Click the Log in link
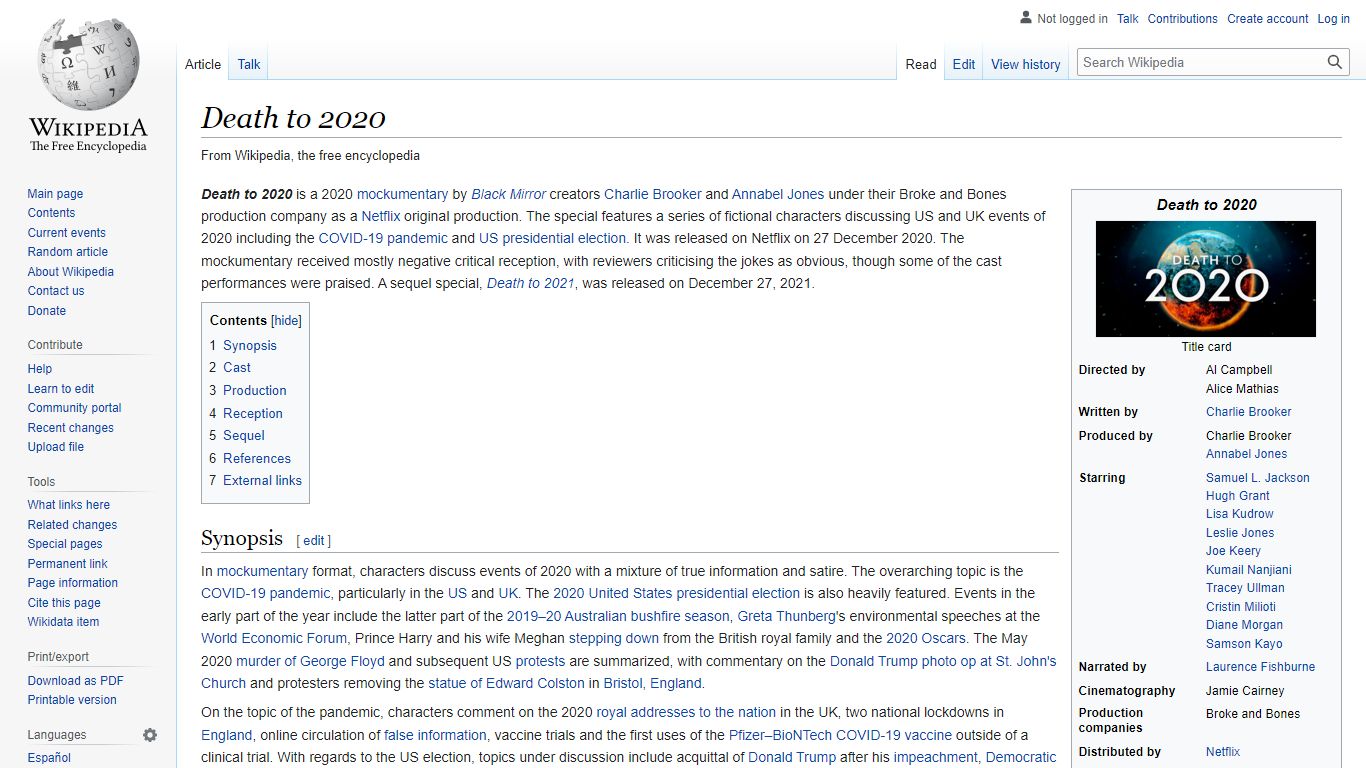Screen dimensions: 1366x768 pos(1334,19)
